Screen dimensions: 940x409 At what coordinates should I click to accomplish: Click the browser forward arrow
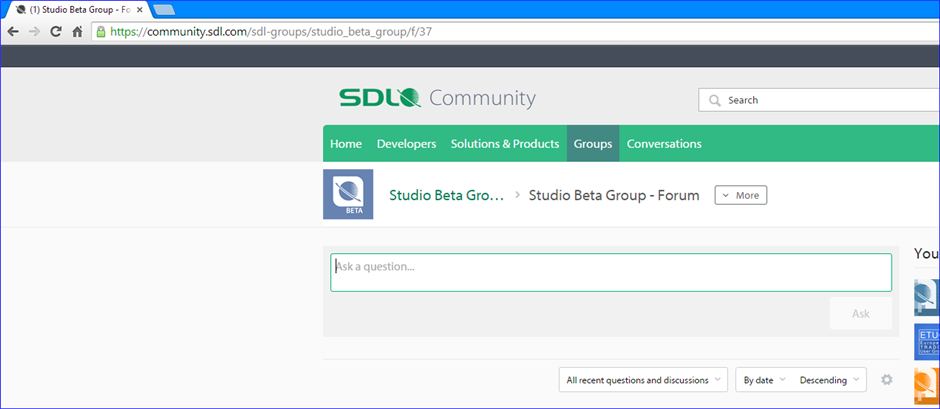(34, 31)
